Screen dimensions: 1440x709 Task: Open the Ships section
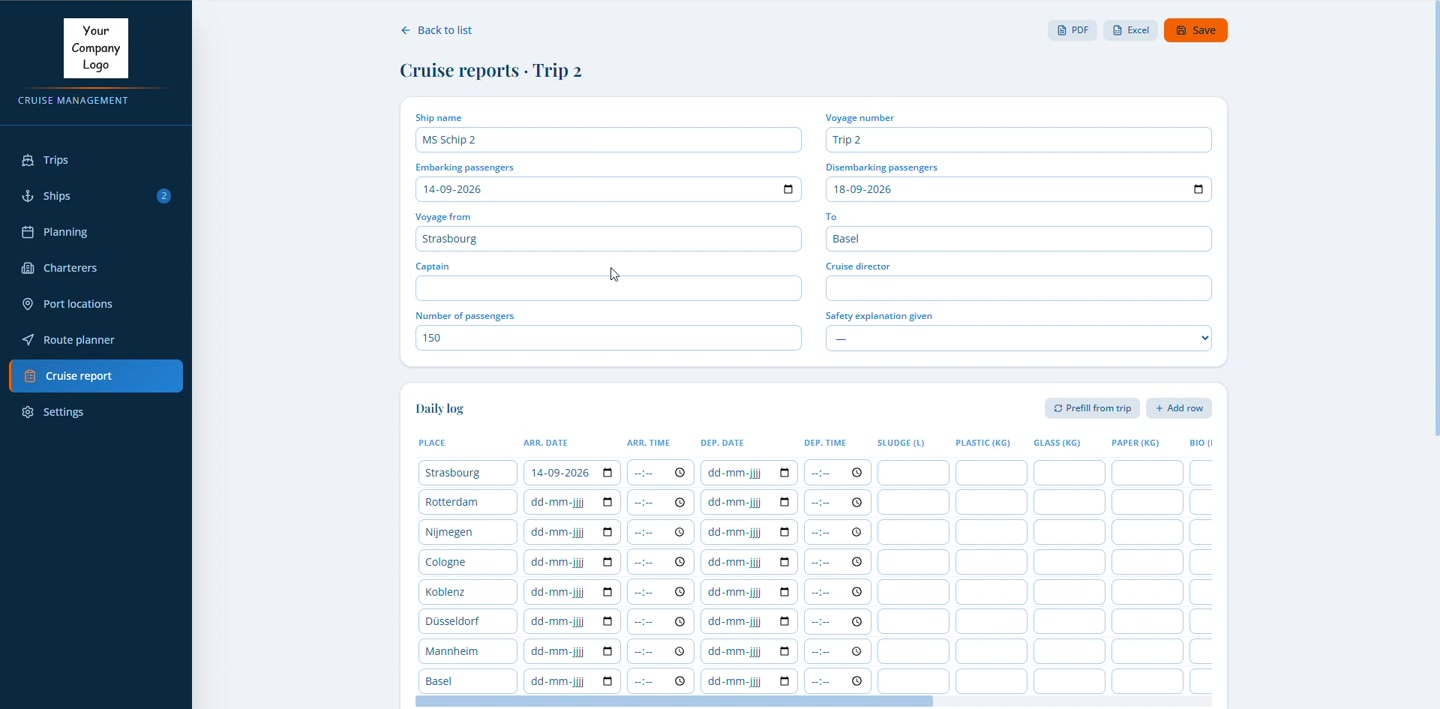click(x=96, y=196)
